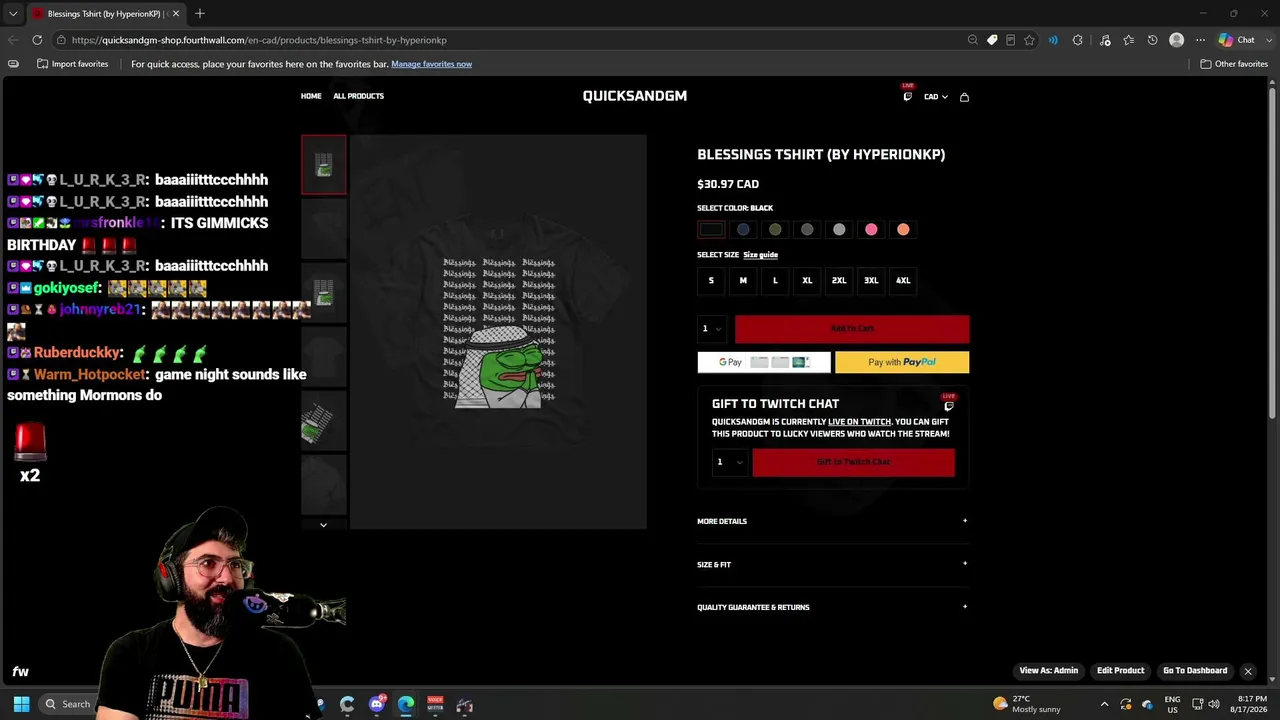
Task: Open the browser settings and more menu
Action: (1200, 40)
